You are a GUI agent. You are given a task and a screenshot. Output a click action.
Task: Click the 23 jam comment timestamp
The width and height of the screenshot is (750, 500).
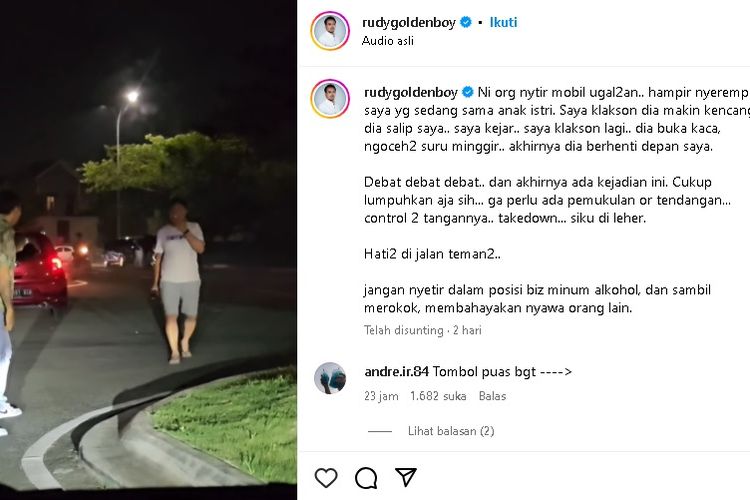(381, 396)
